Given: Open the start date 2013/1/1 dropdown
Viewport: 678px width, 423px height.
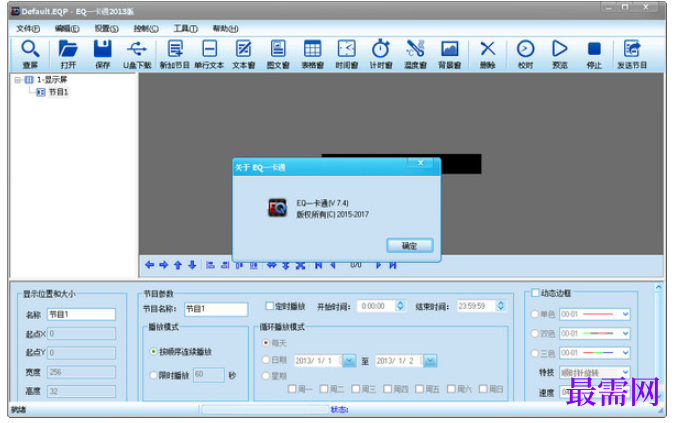Looking at the screenshot, I should (x=349, y=360).
